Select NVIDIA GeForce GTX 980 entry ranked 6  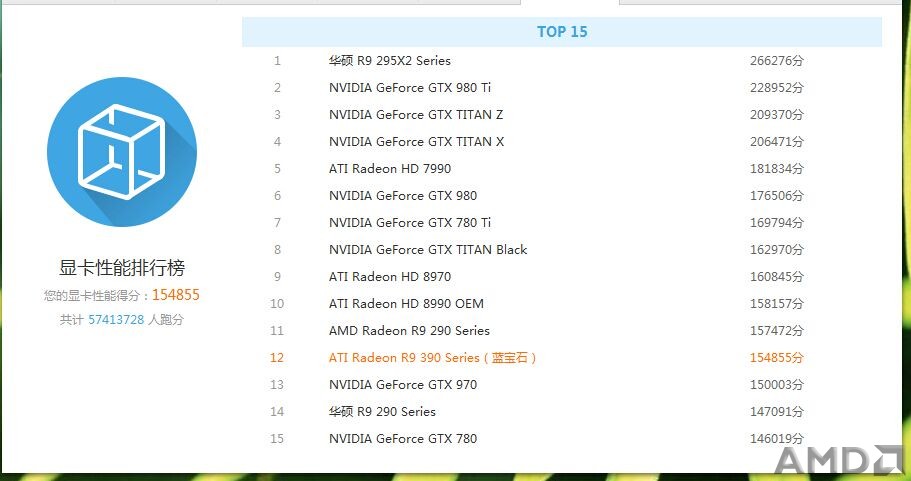point(562,196)
